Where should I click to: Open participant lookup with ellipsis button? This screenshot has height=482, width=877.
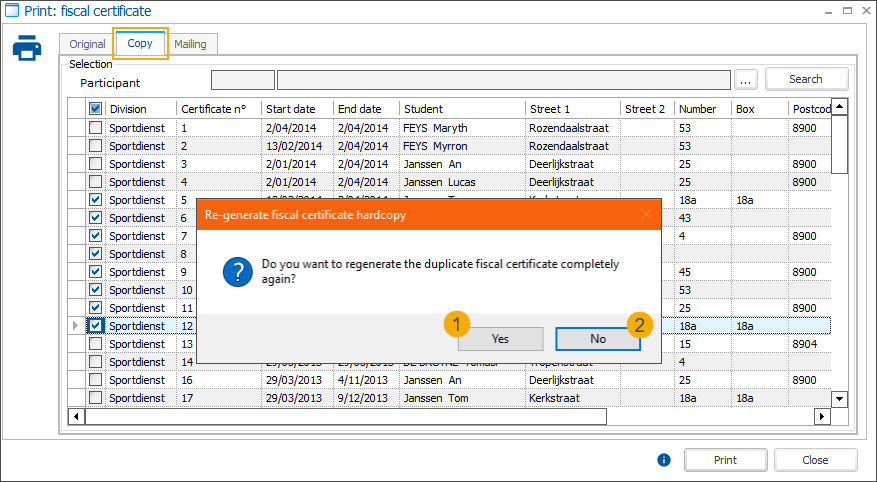(x=747, y=79)
